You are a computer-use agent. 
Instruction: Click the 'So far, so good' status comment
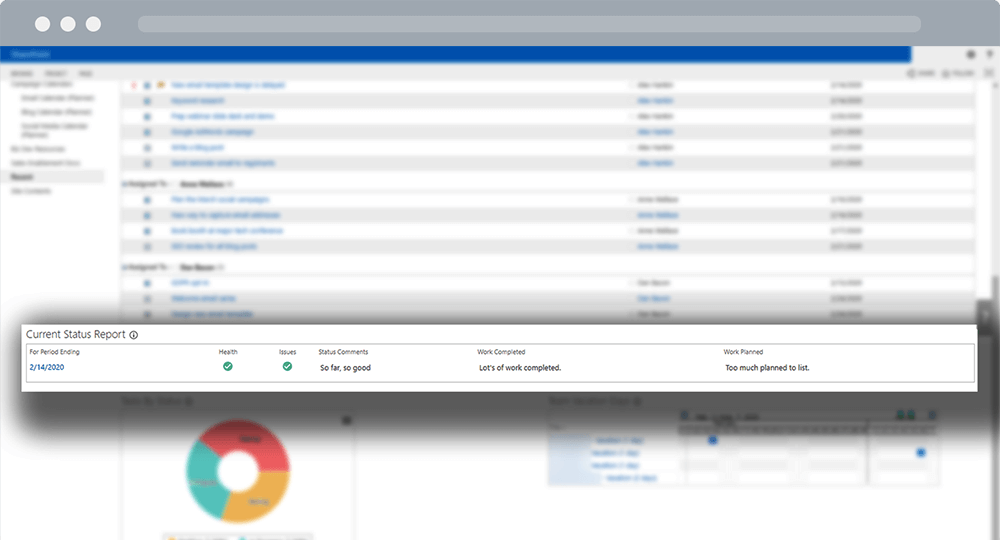pyautogui.click(x=345, y=368)
